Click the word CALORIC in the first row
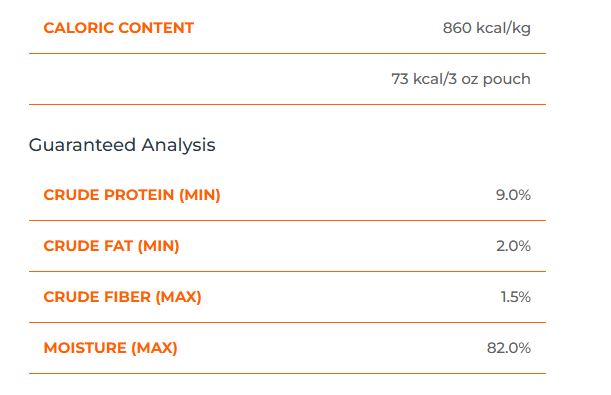The image size is (611, 395). pos(78,28)
